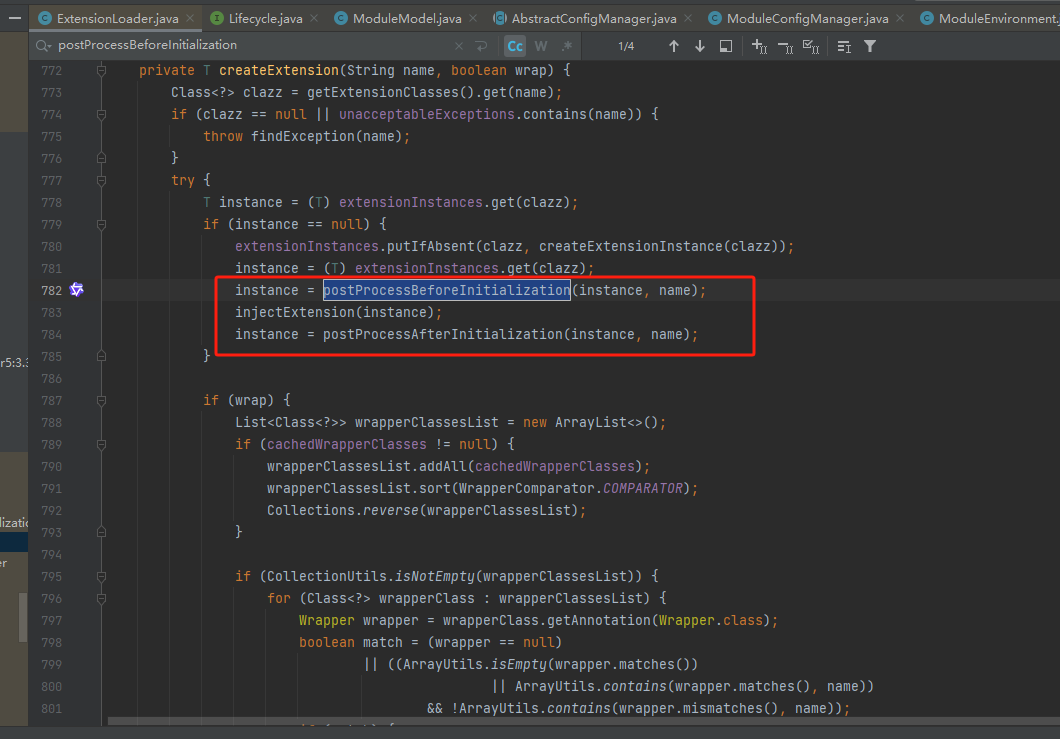Screen dimensions: 1060x739
Task: Click the gutter icon on line 782
Action: pos(76,290)
